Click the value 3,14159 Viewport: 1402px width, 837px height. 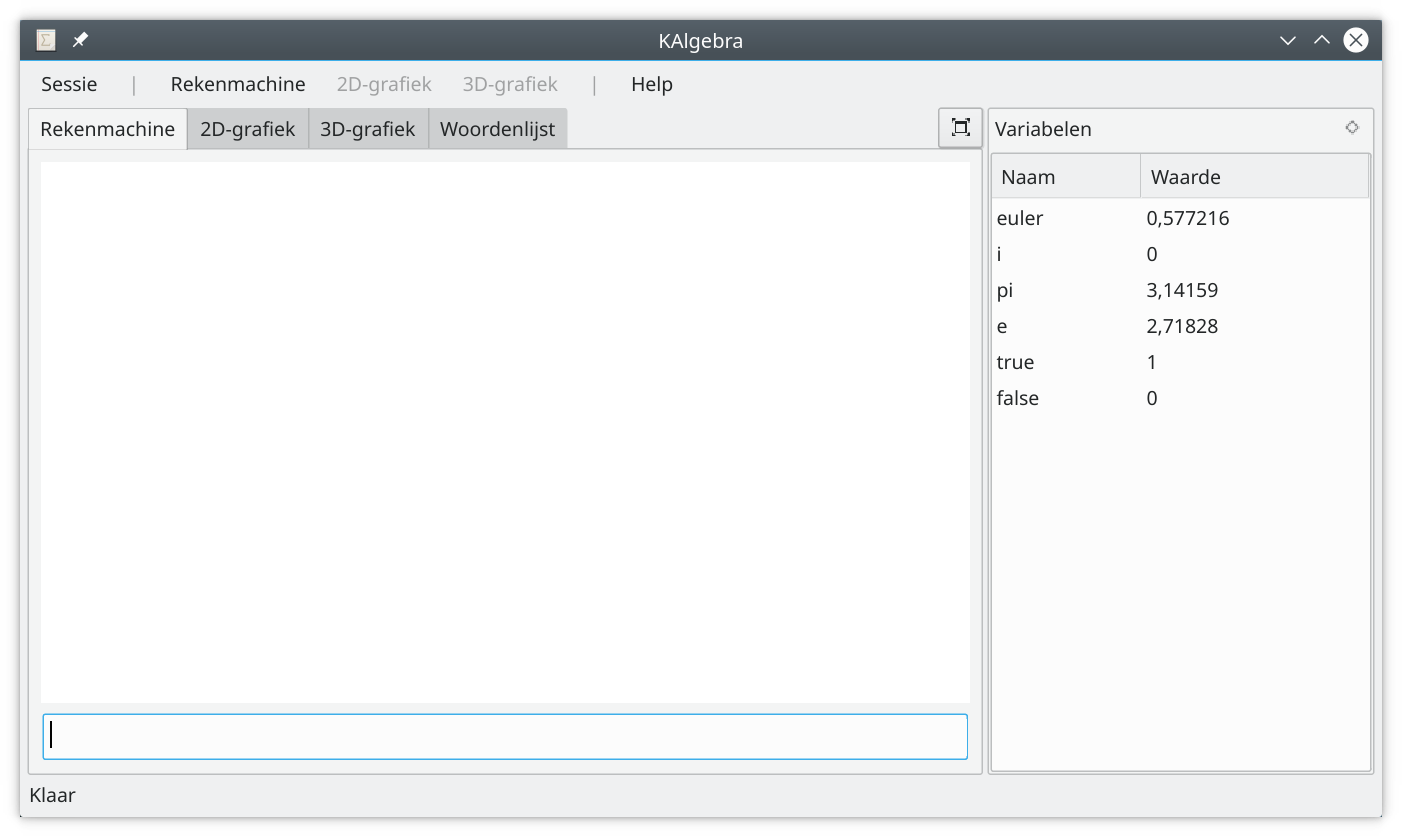coord(1182,290)
